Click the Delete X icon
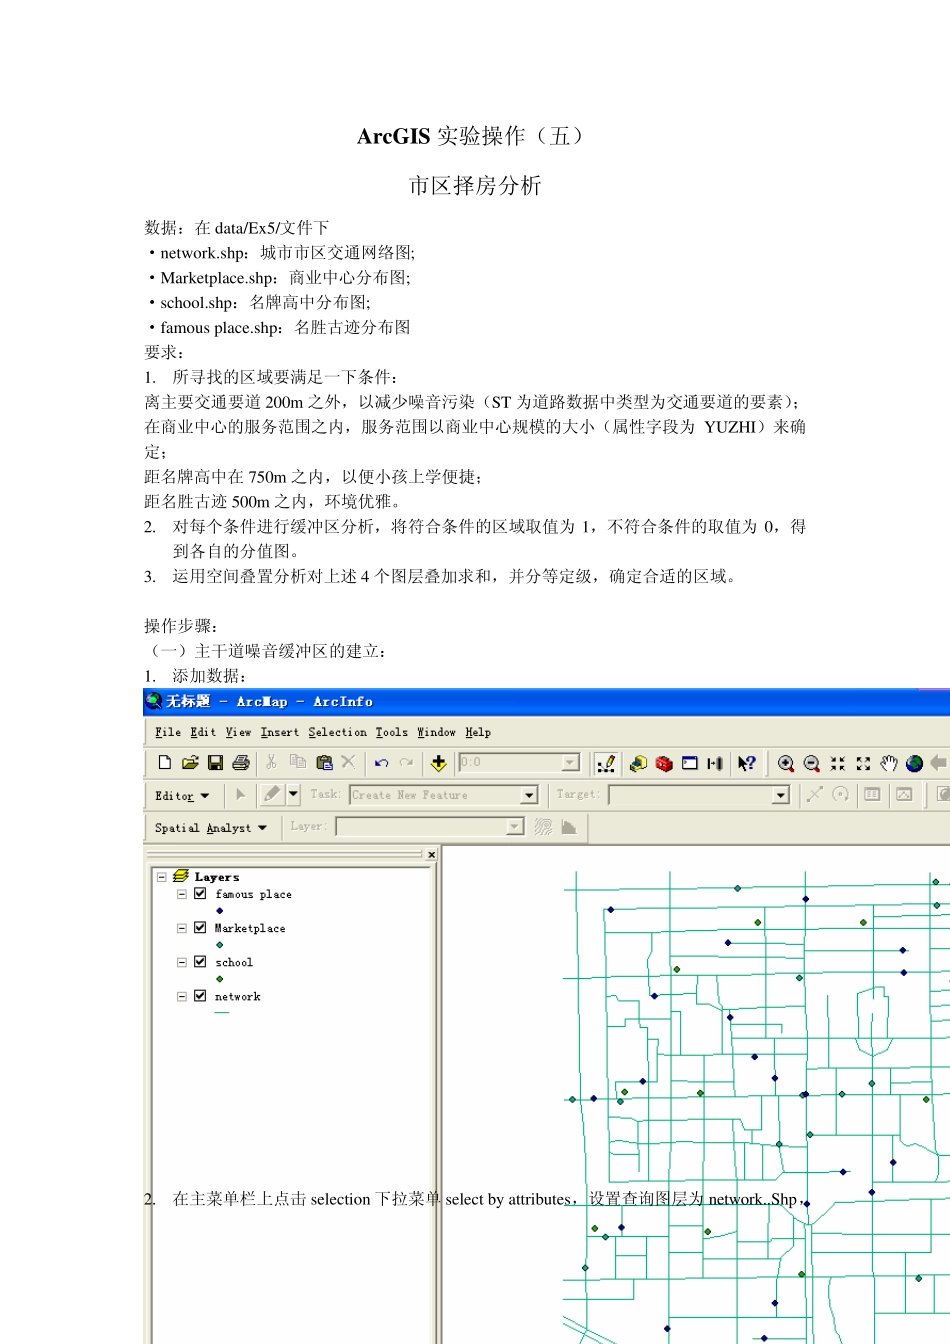The image size is (950, 1344). 348,762
